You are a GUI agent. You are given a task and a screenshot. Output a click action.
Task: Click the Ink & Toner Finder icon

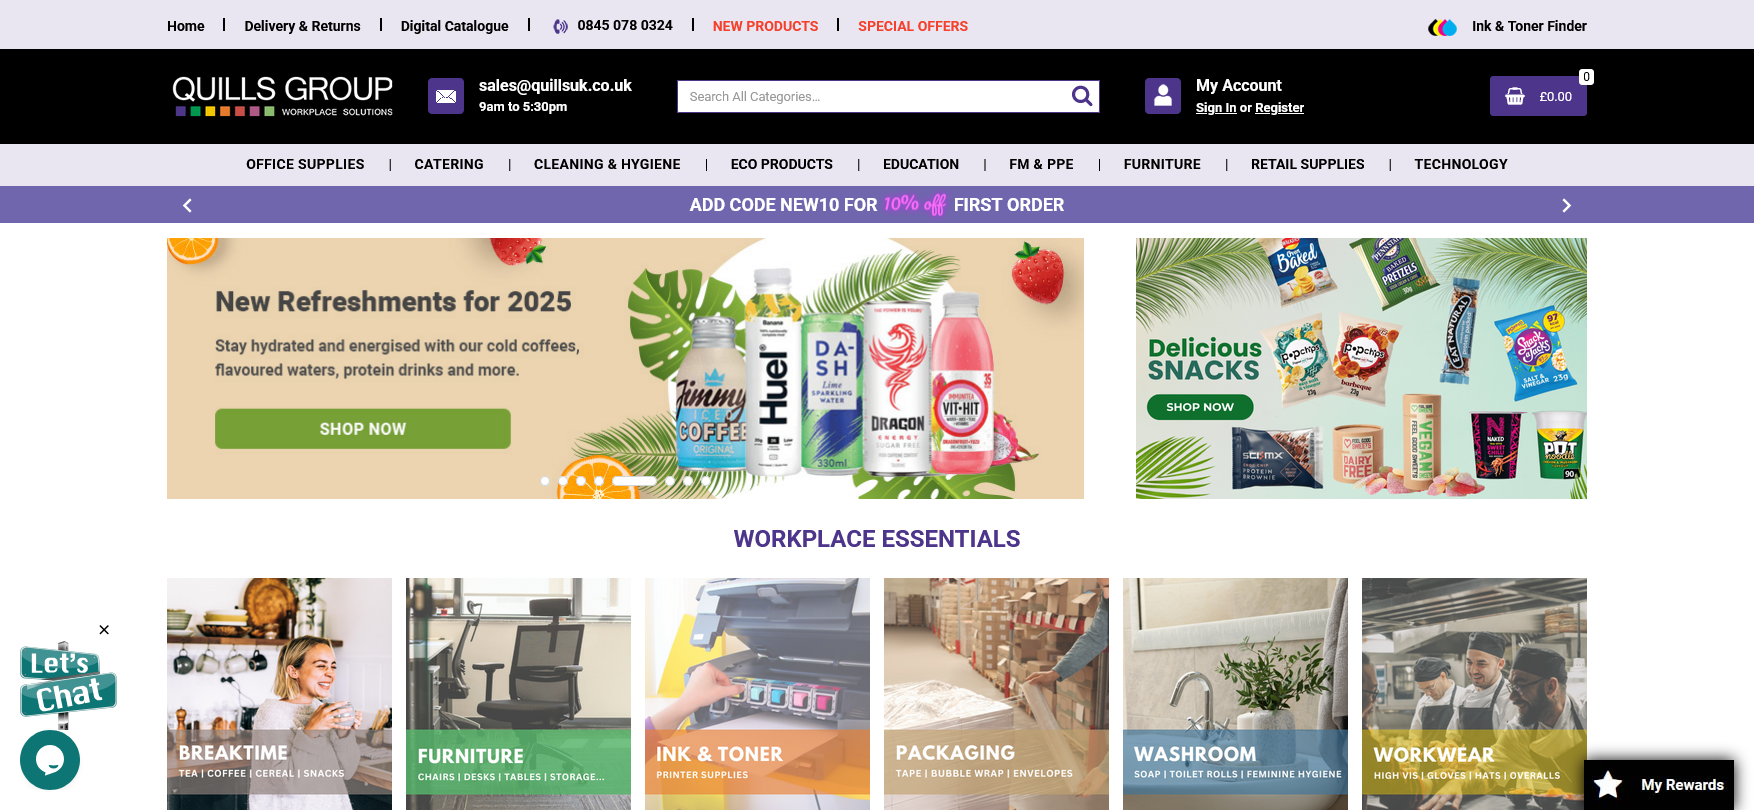tap(1442, 27)
